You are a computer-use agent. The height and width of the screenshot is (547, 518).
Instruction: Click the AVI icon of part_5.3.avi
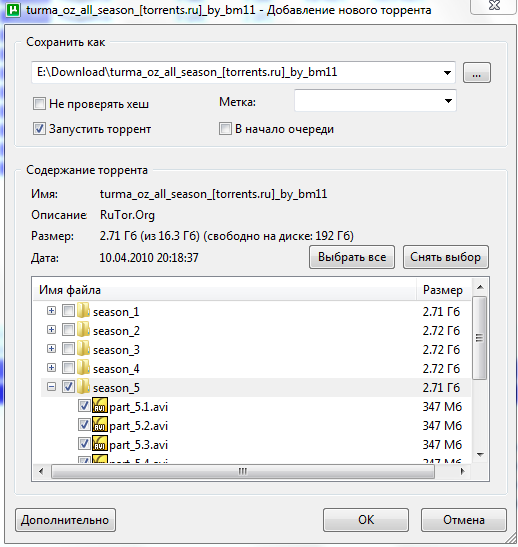(x=100, y=443)
